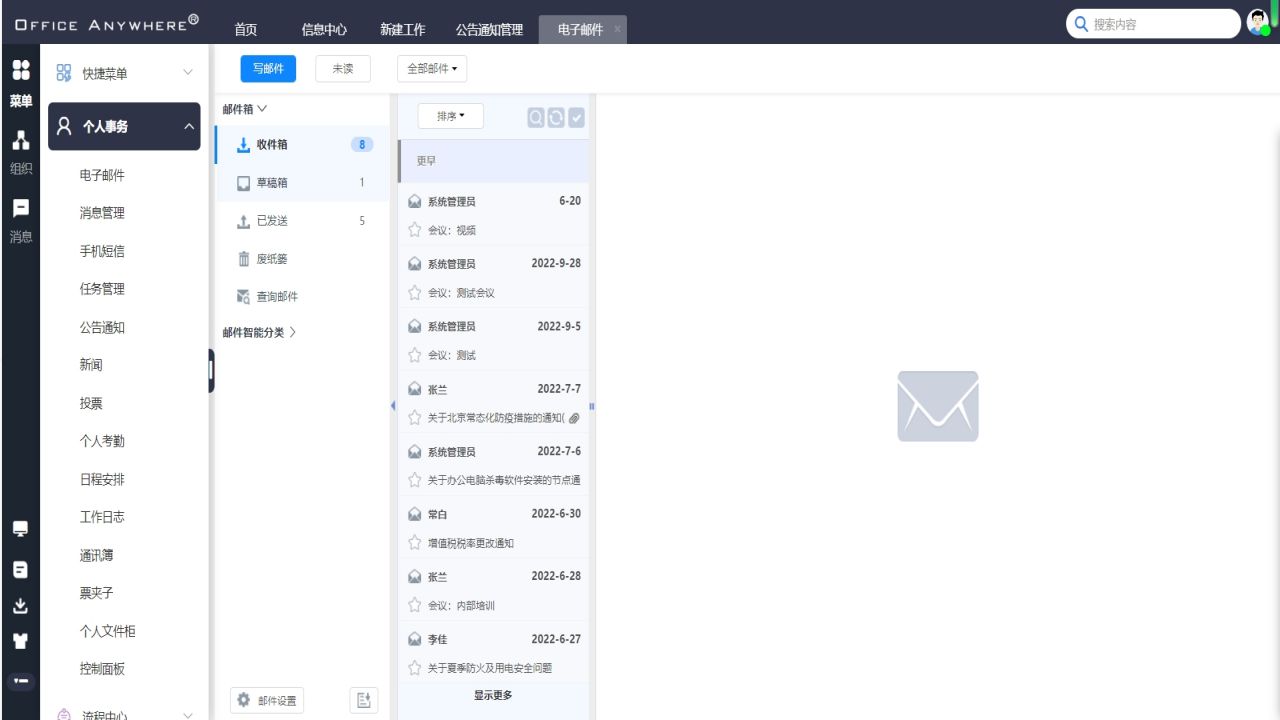Switch to the 公告通知管理 tab
Viewport: 1280px width, 720px height.
(487, 29)
